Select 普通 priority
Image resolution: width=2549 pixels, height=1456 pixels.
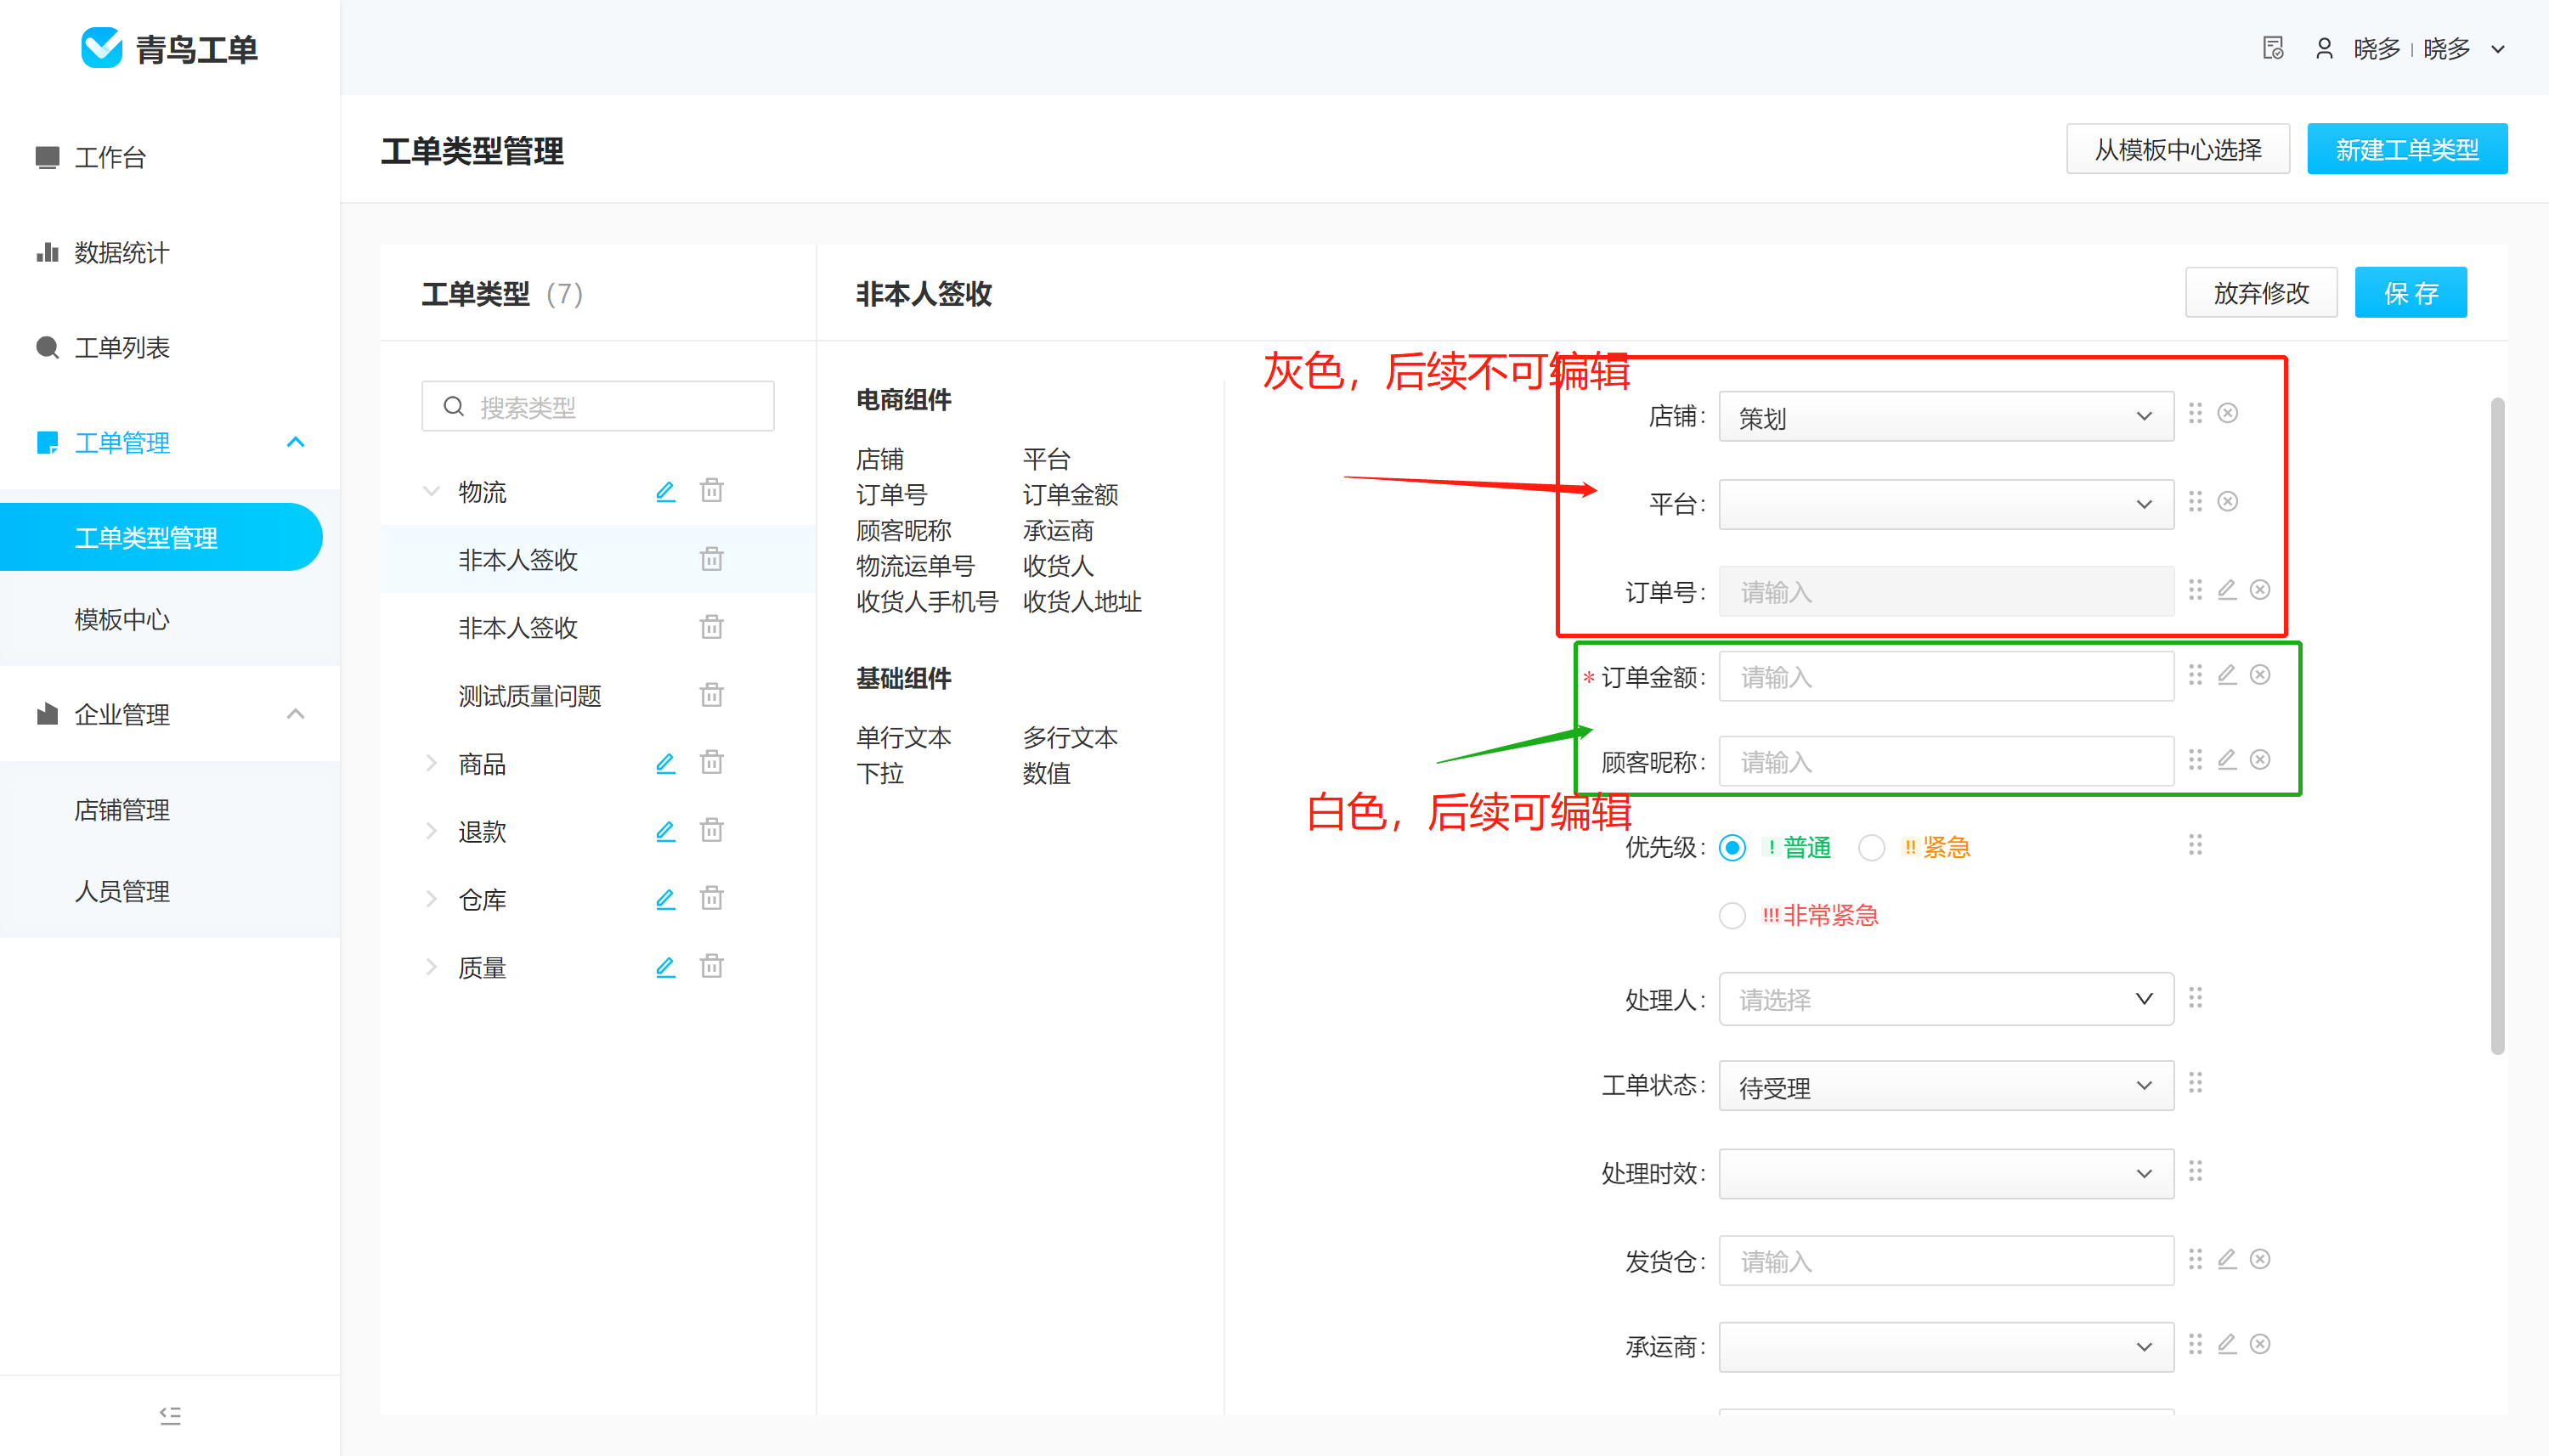[1732, 848]
